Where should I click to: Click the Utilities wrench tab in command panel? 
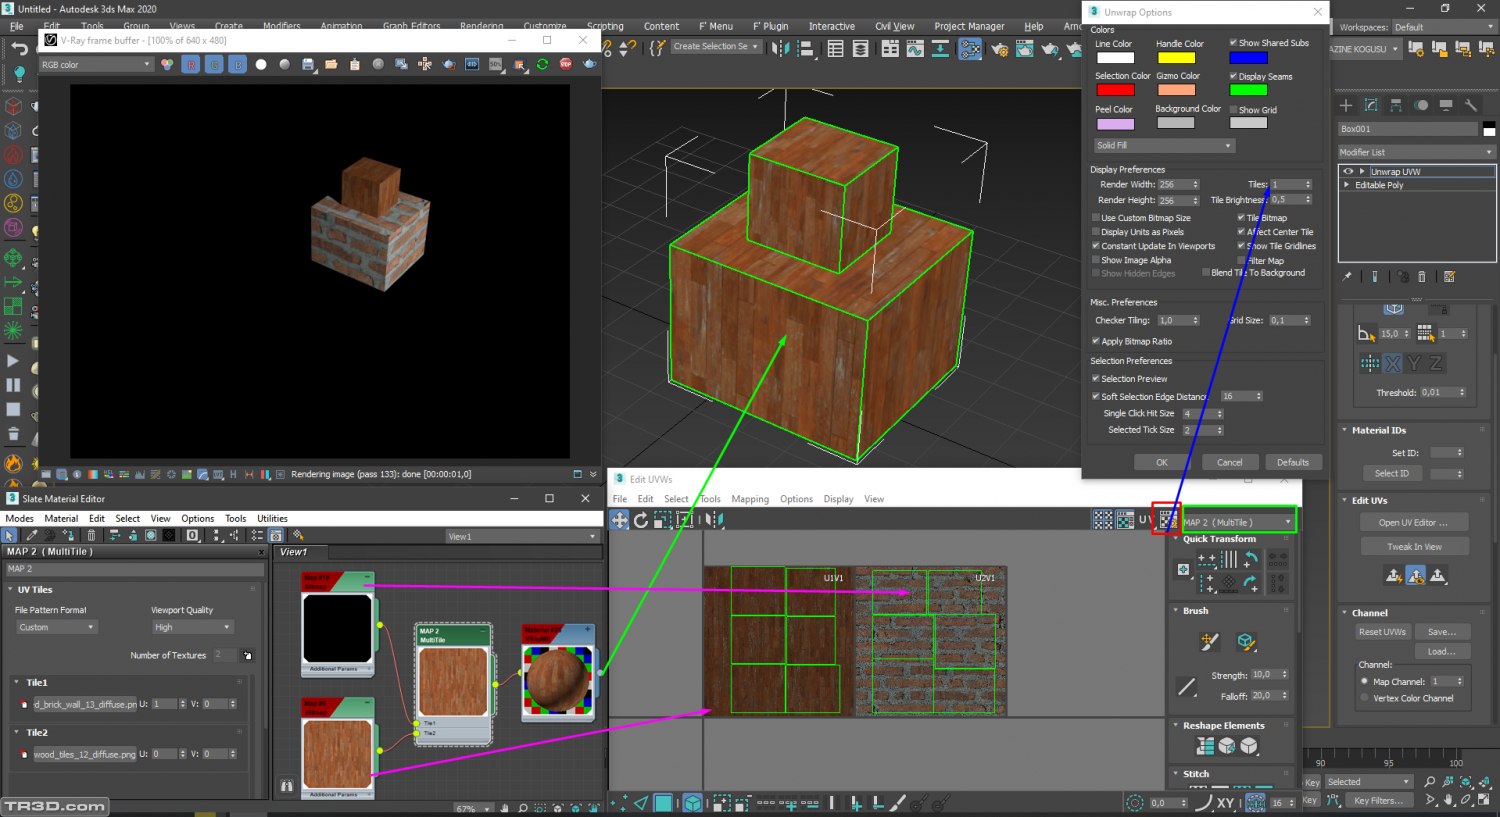[1470, 105]
